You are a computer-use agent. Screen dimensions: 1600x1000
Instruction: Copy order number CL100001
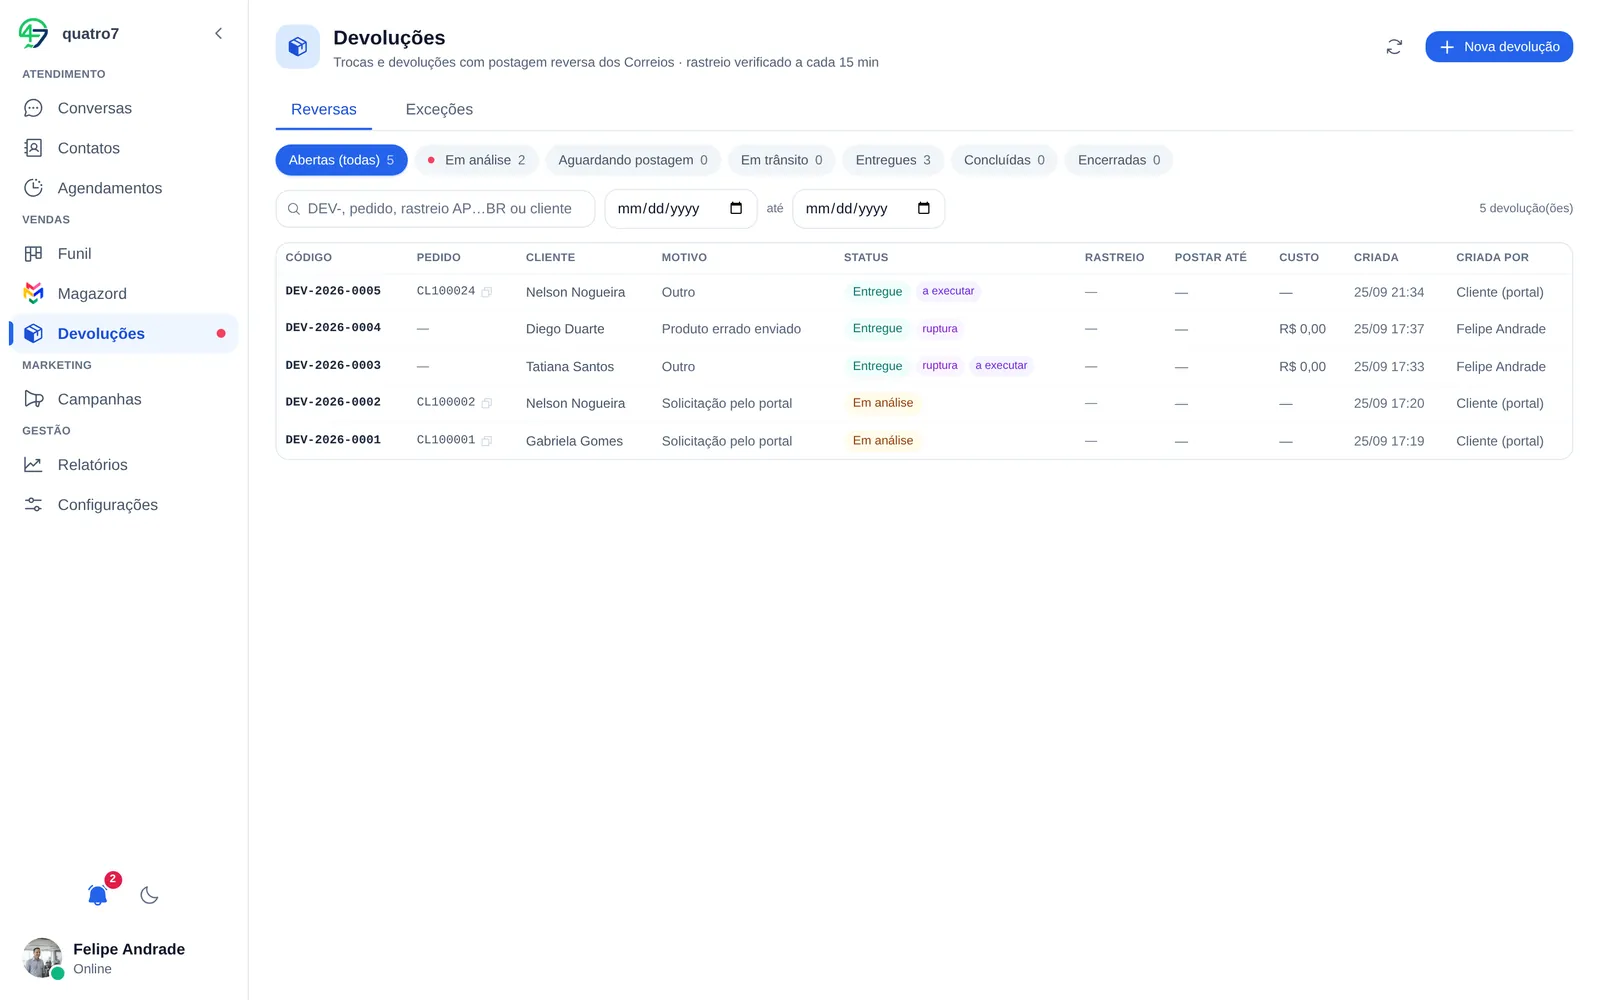[487, 441]
